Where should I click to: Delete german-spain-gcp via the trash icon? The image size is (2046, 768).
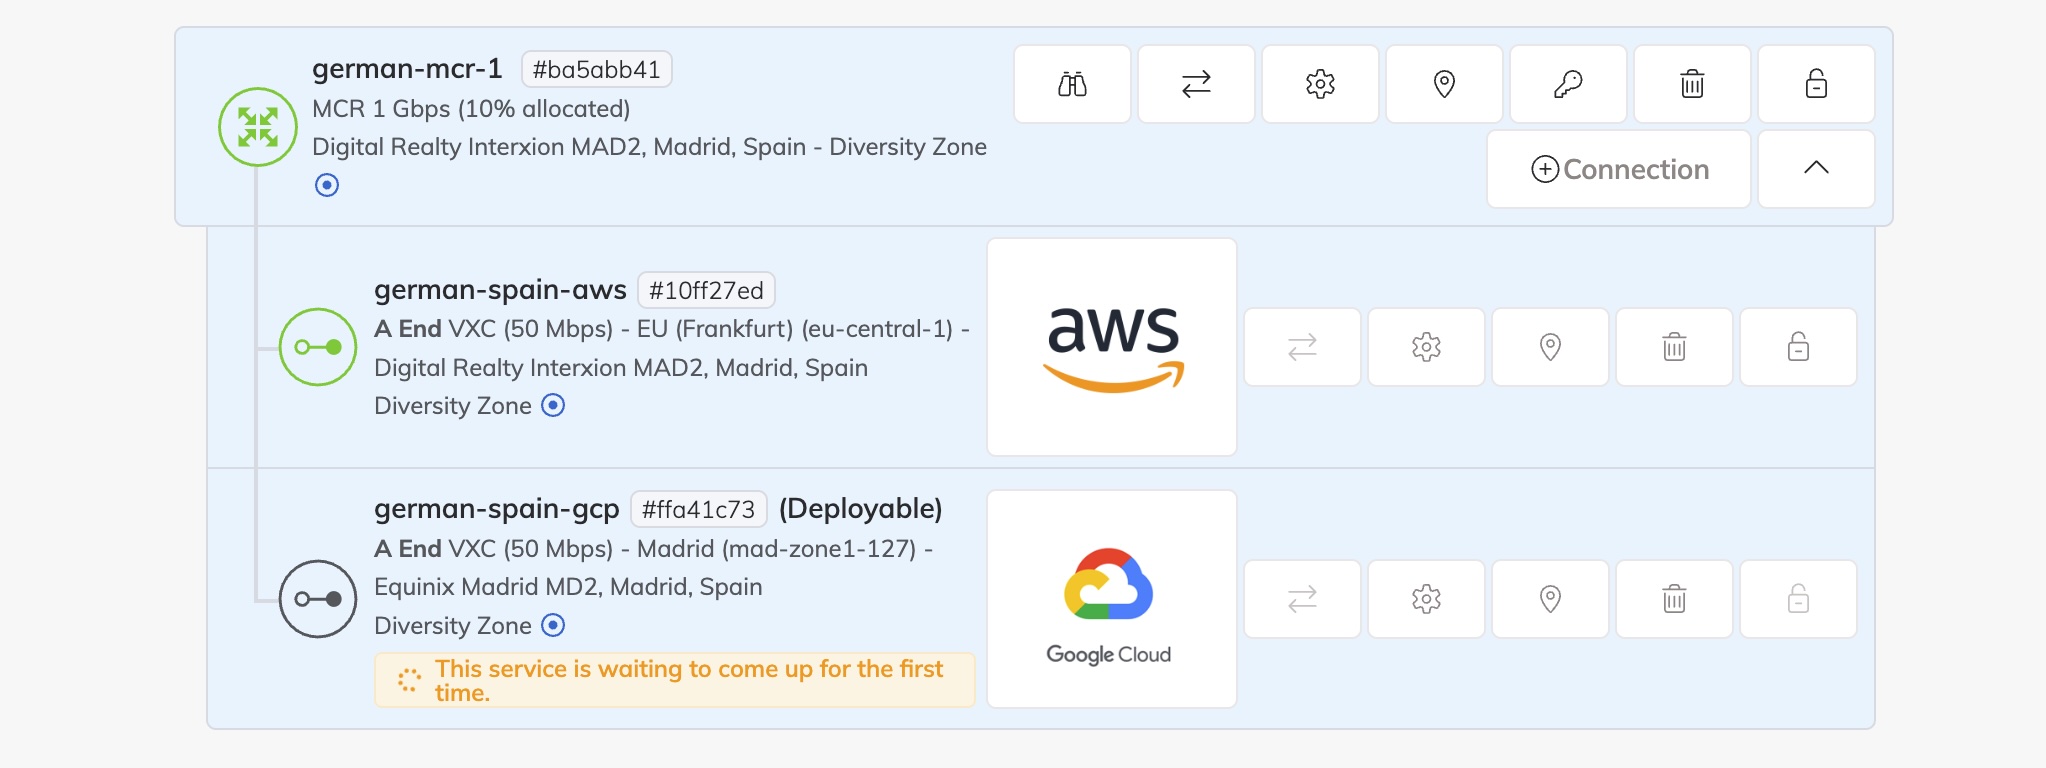1674,599
